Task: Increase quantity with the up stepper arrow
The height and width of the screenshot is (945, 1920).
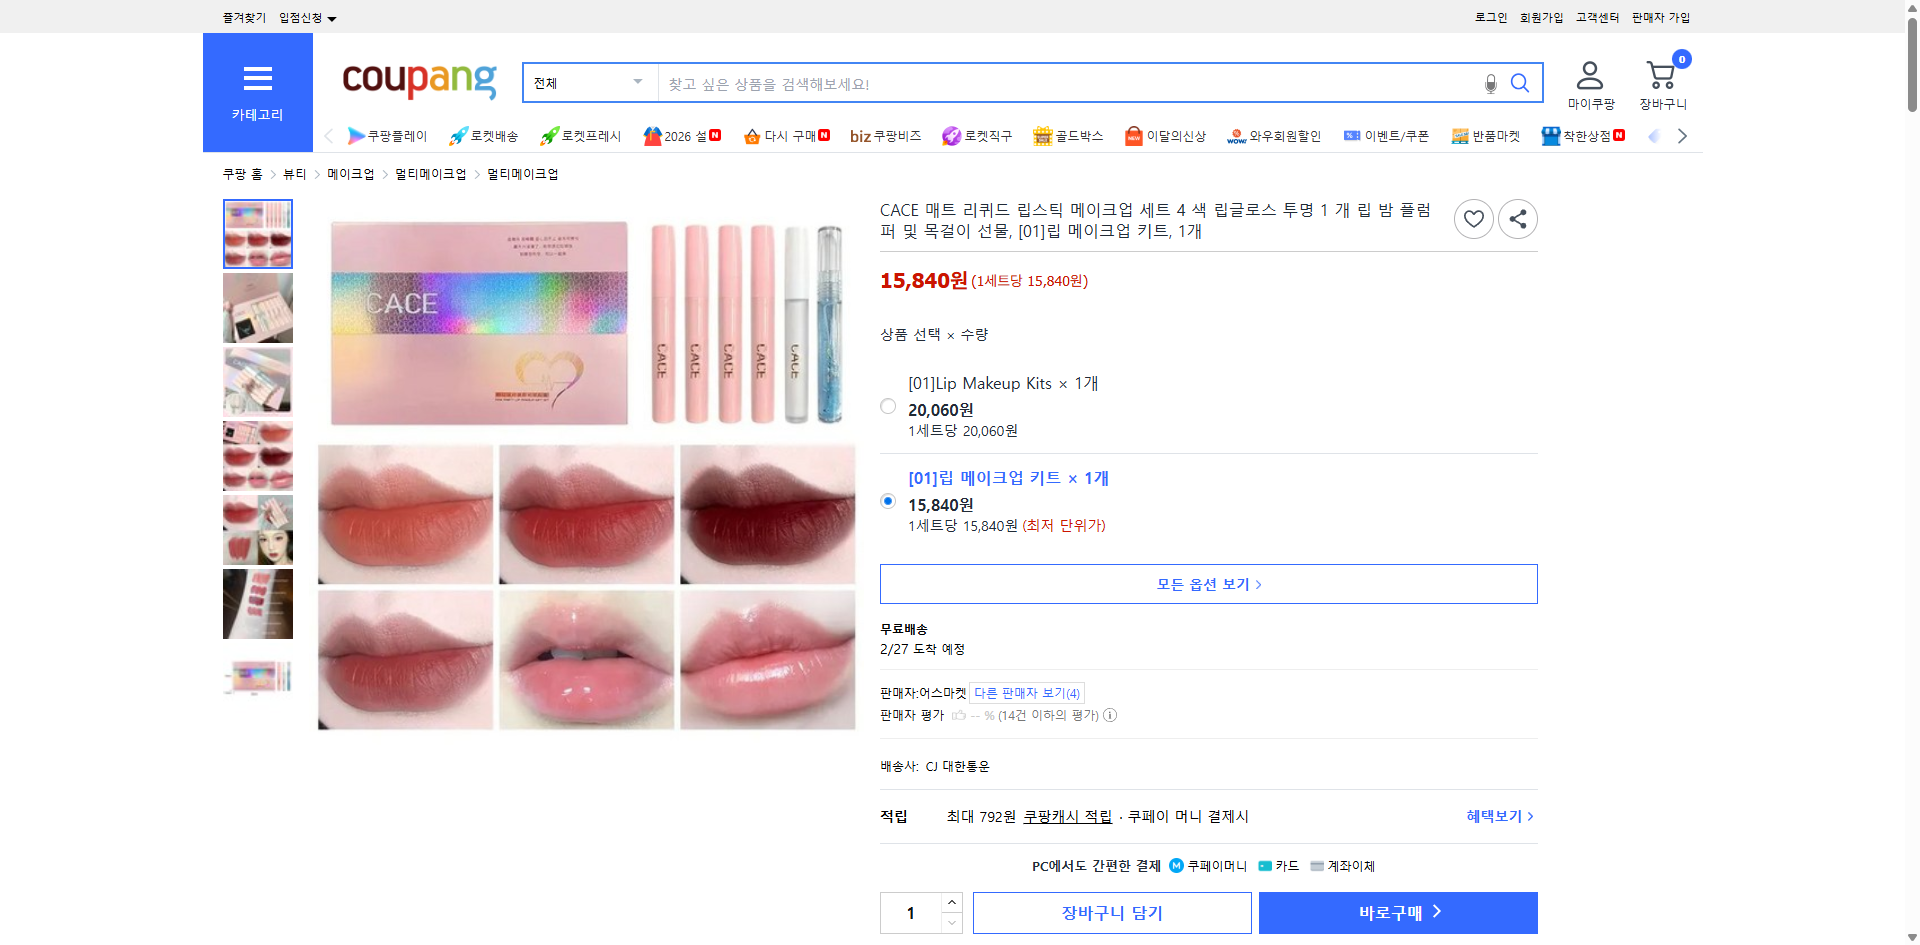Action: tap(951, 903)
